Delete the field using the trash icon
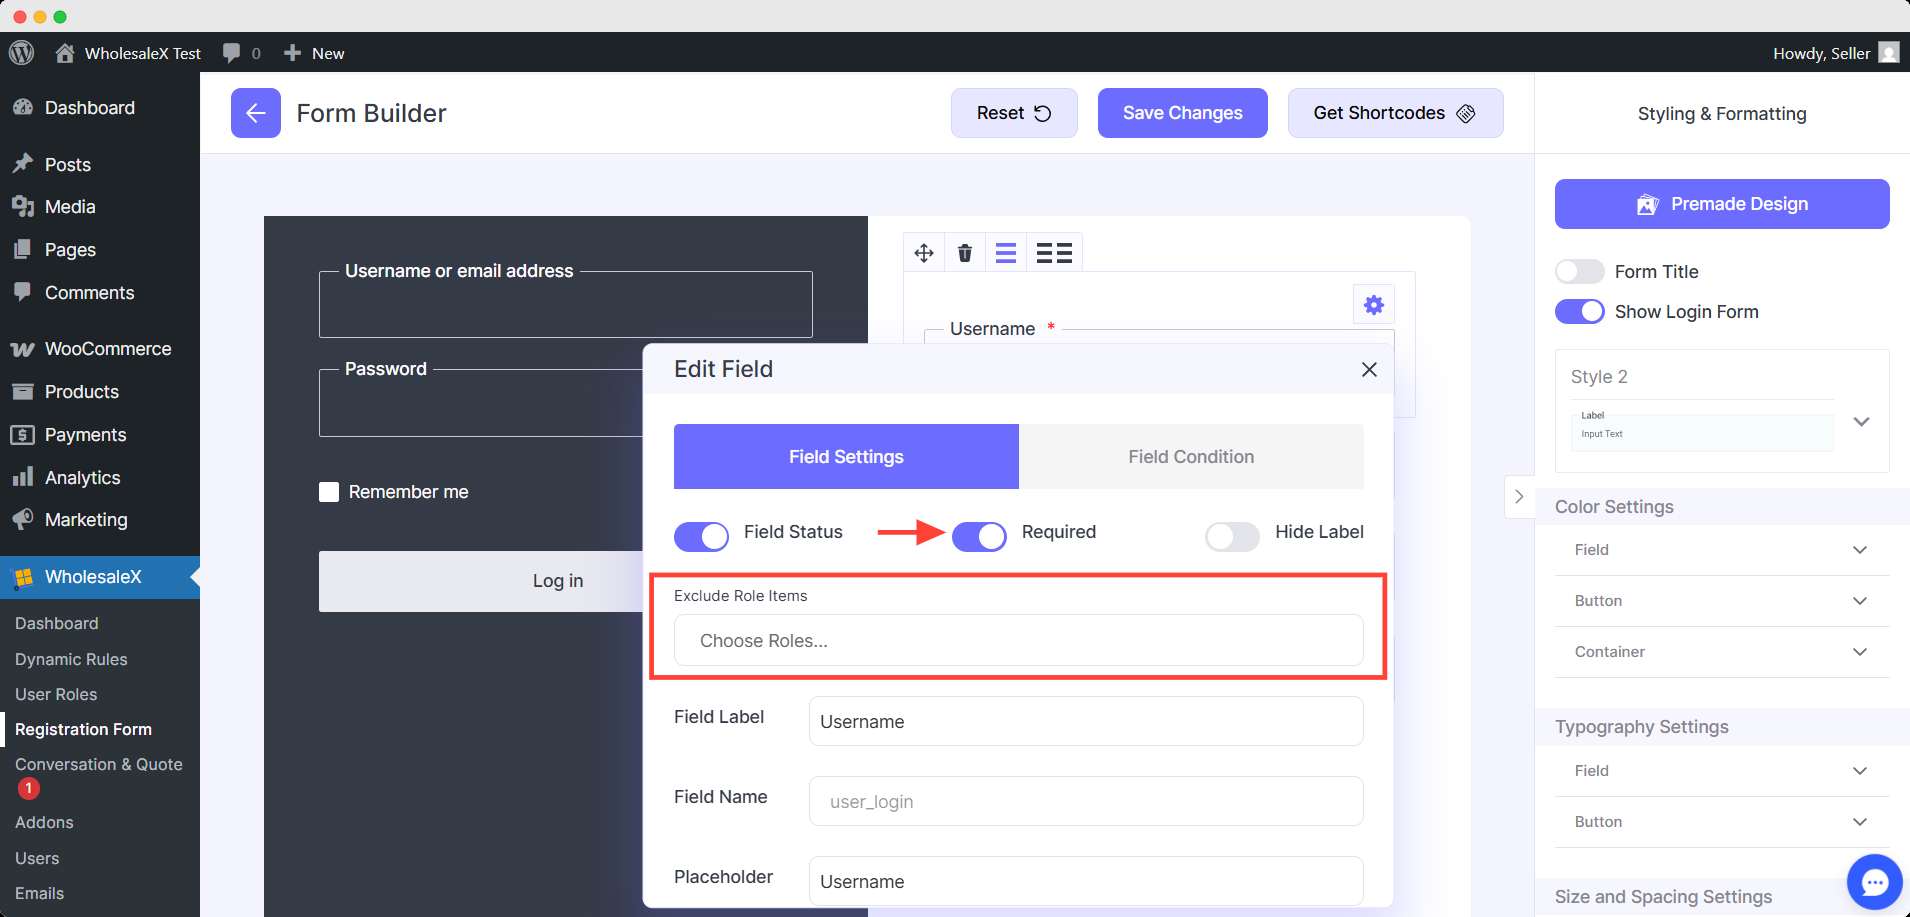Screen dimensions: 1910x917 [x=965, y=253]
